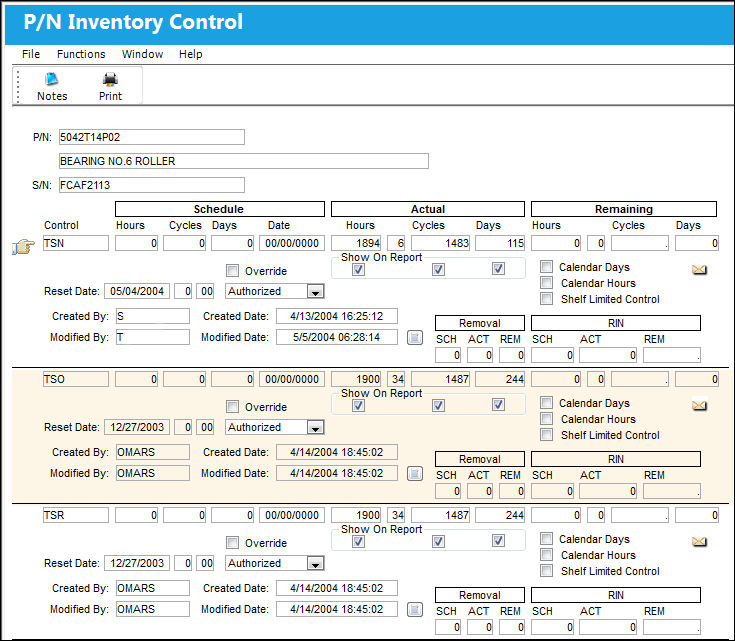Click the TSN RIN ACT field

[608, 355]
